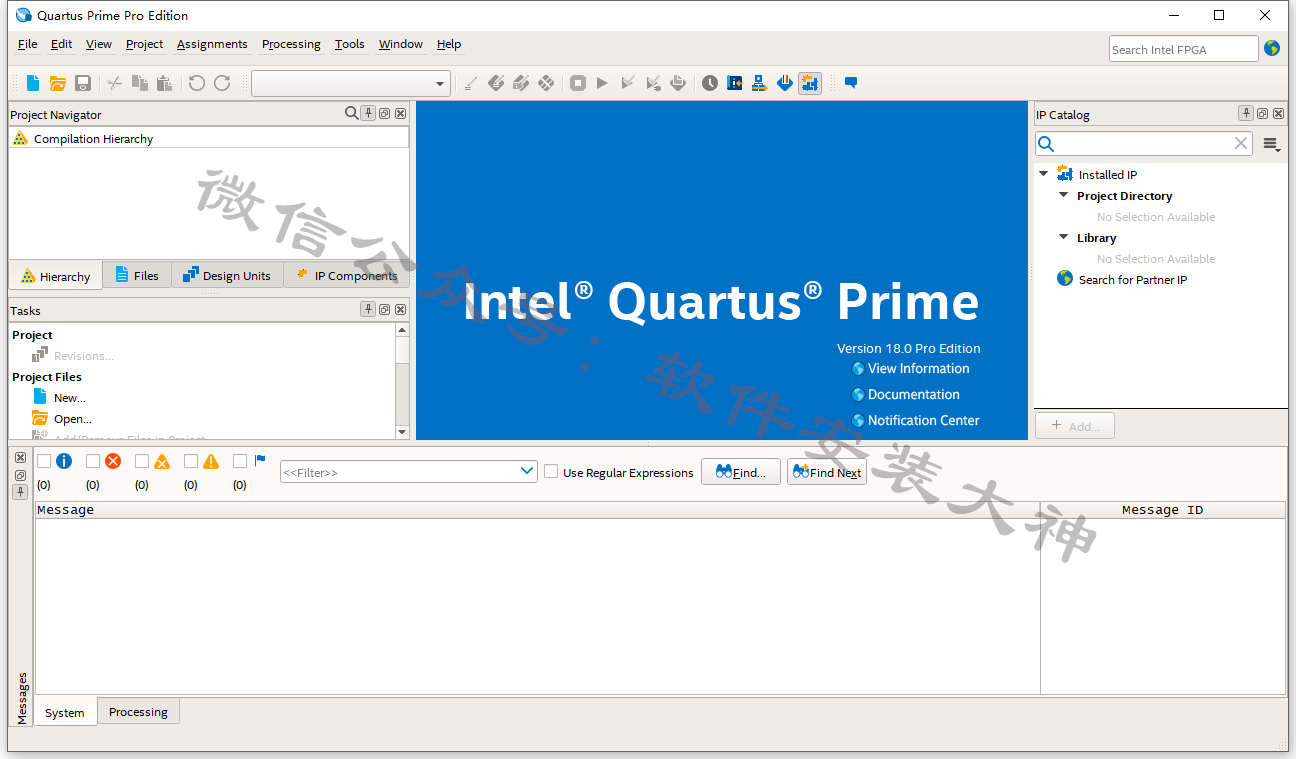Screen dimensions: 1296x759
Task: Click the Stop Processing square icon
Action: tap(578, 83)
